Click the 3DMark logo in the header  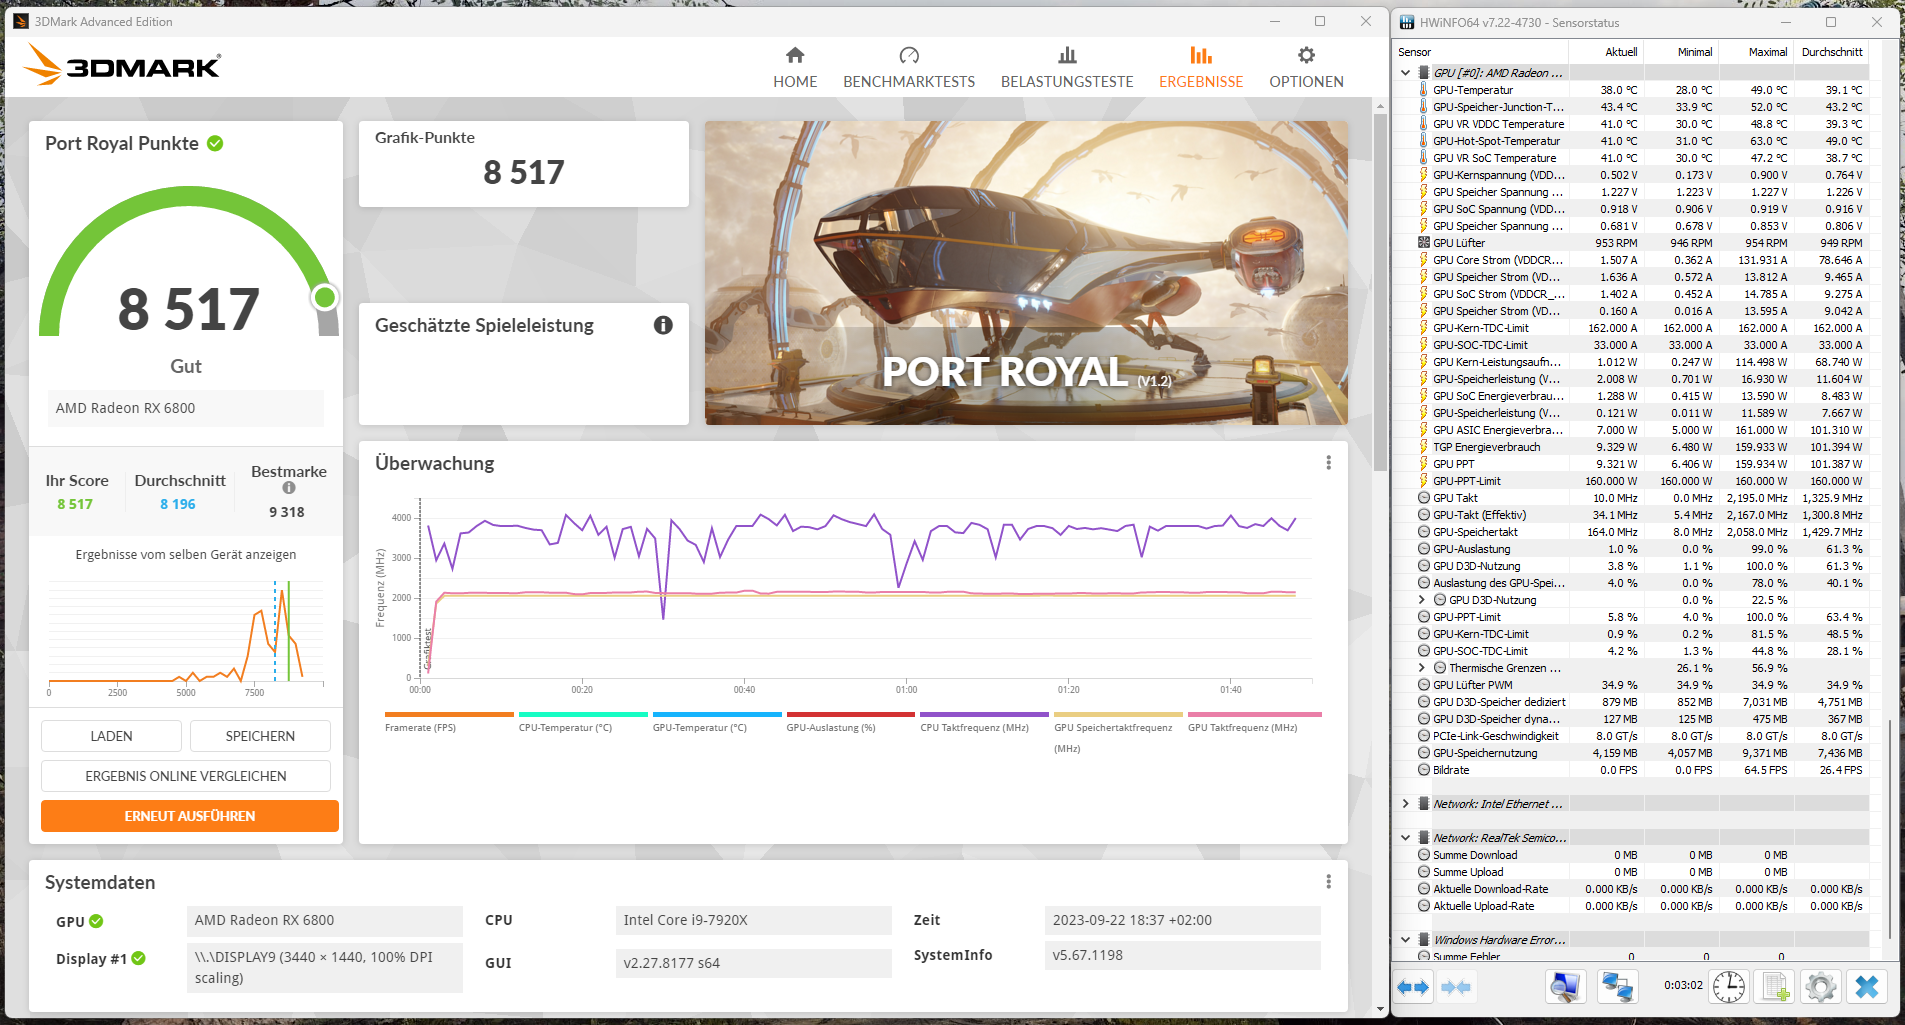tap(122, 65)
